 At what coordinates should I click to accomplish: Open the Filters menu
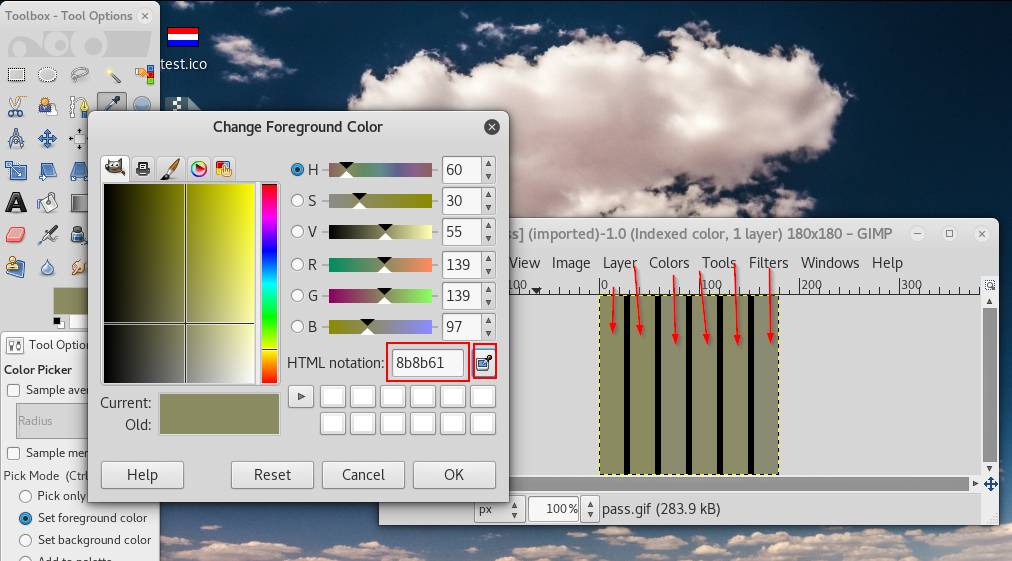click(768, 263)
